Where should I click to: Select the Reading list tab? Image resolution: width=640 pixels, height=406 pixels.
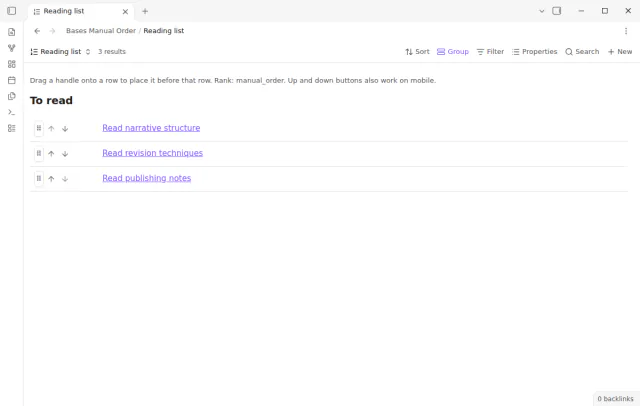coord(80,11)
